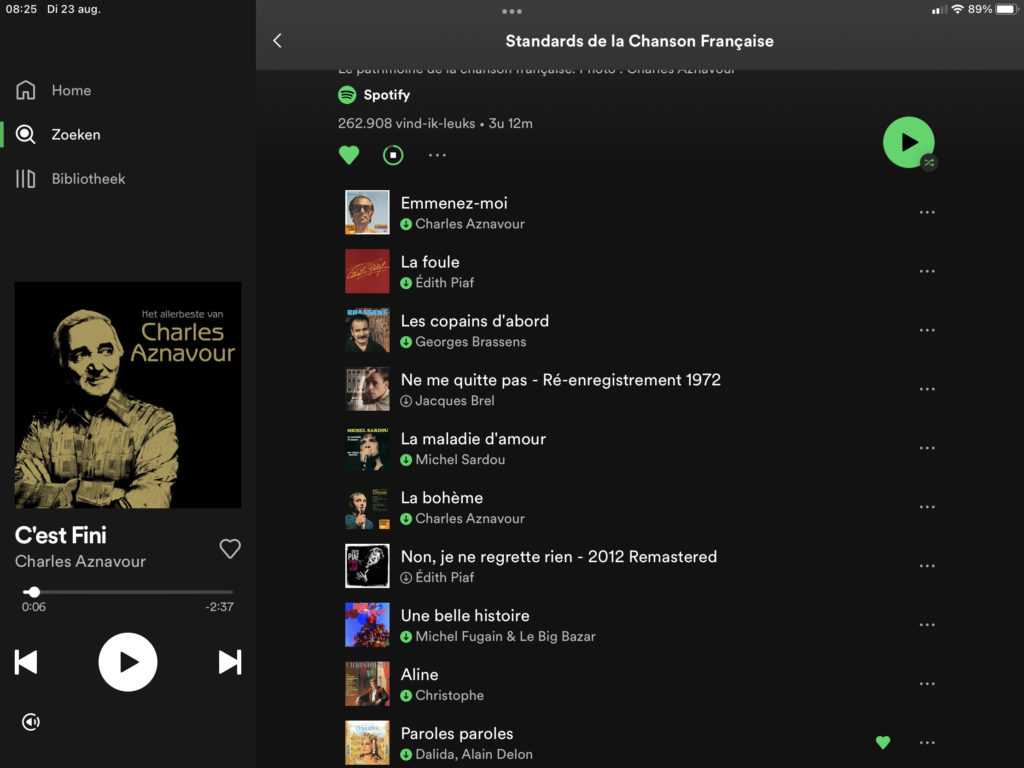Like the current song C'est Fini
The height and width of the screenshot is (768, 1024).
click(x=230, y=549)
